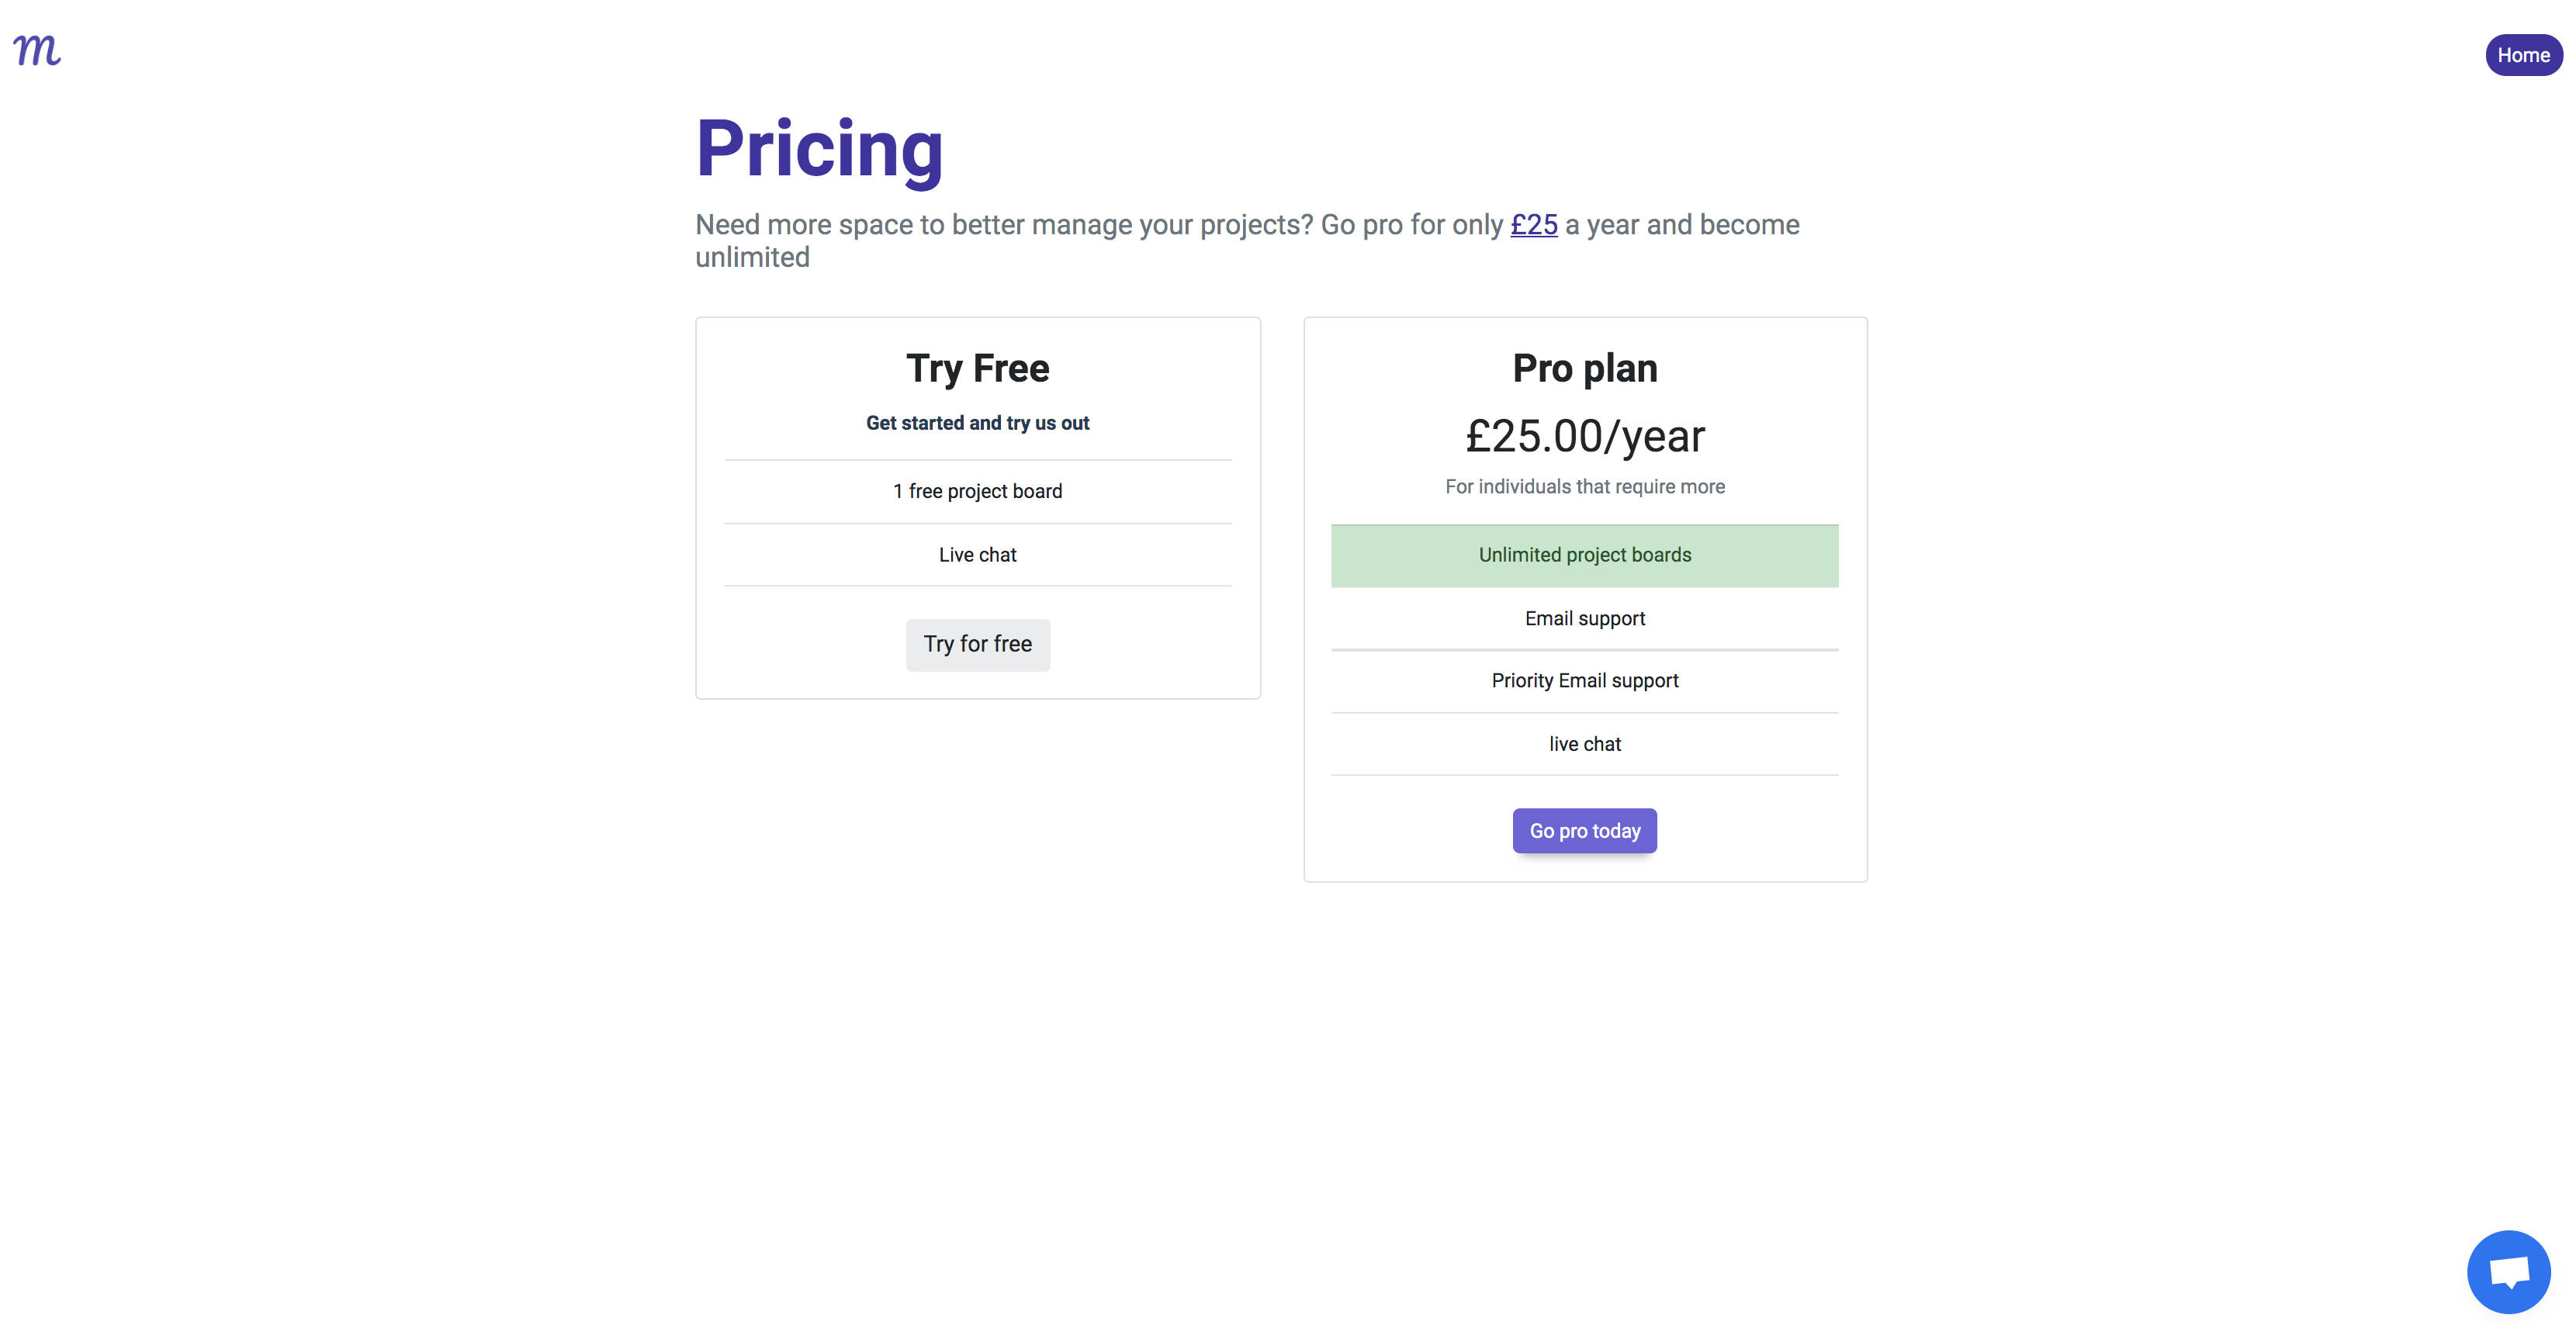
Task: Click "Get started and try us out" tagline
Action: (977, 423)
